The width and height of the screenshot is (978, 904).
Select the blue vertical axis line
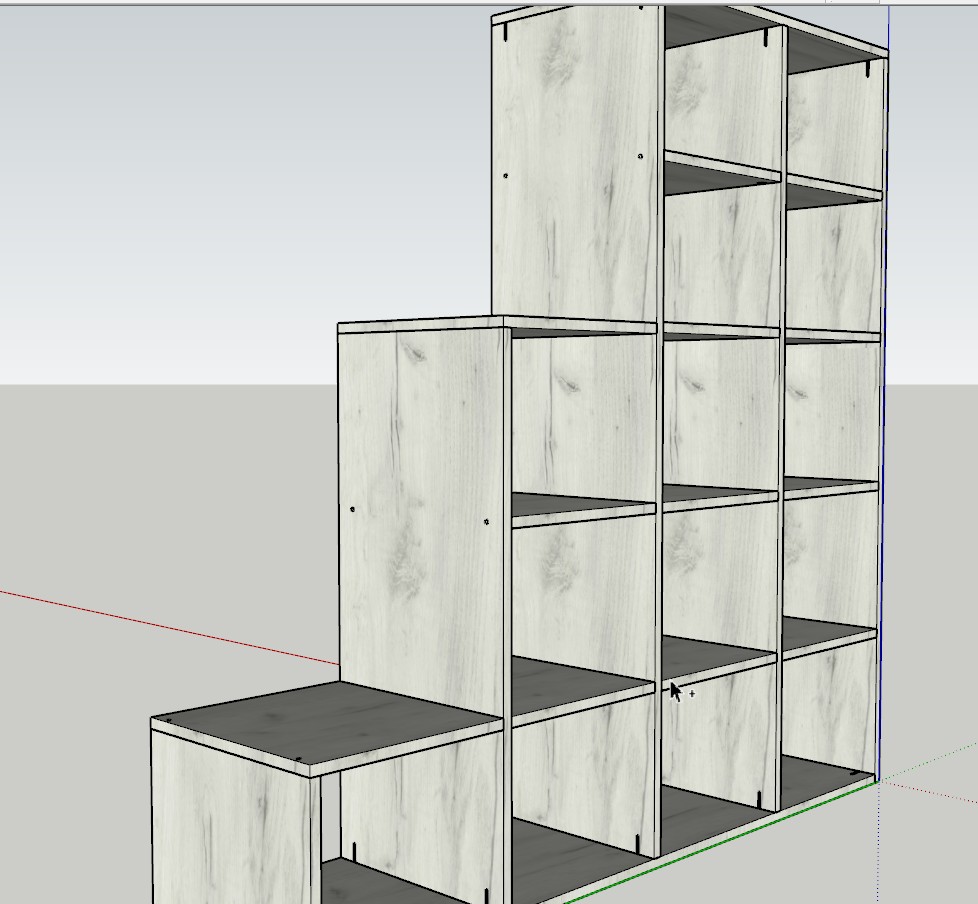886,393
